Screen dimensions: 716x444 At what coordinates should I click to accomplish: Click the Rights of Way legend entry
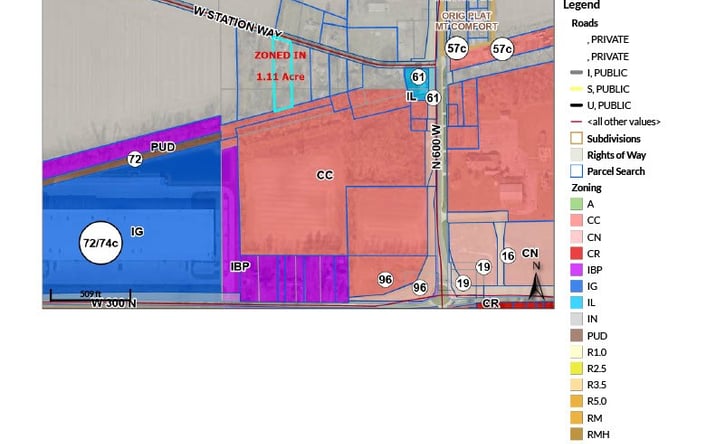(608, 155)
